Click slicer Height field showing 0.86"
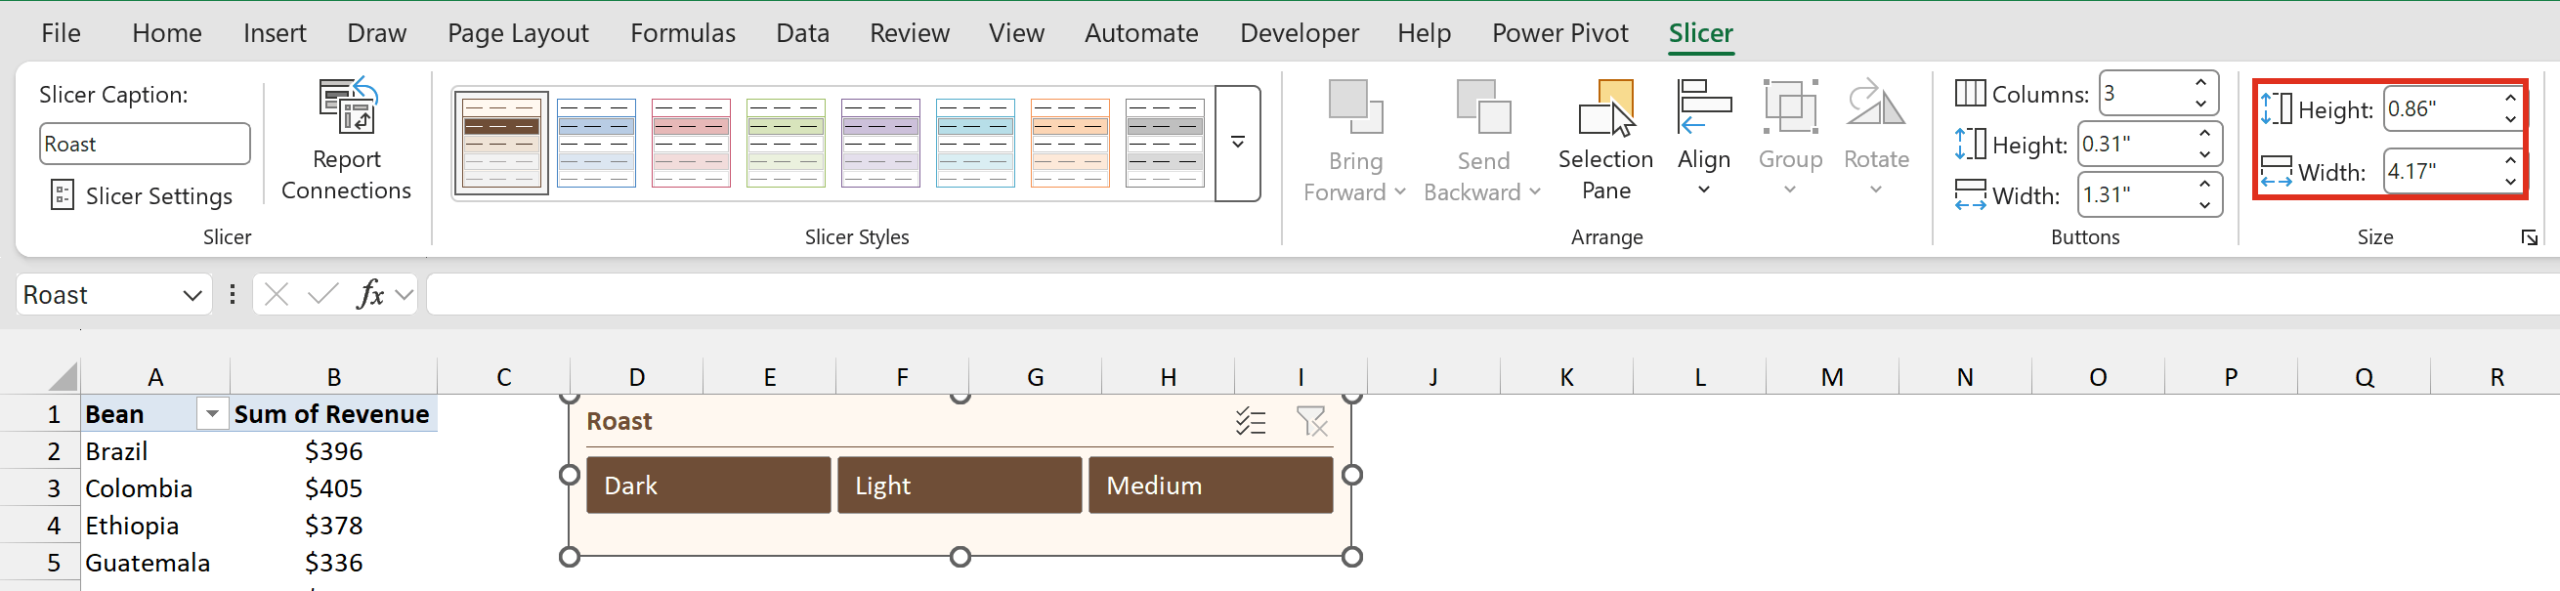2560x591 pixels. pos(2440,109)
